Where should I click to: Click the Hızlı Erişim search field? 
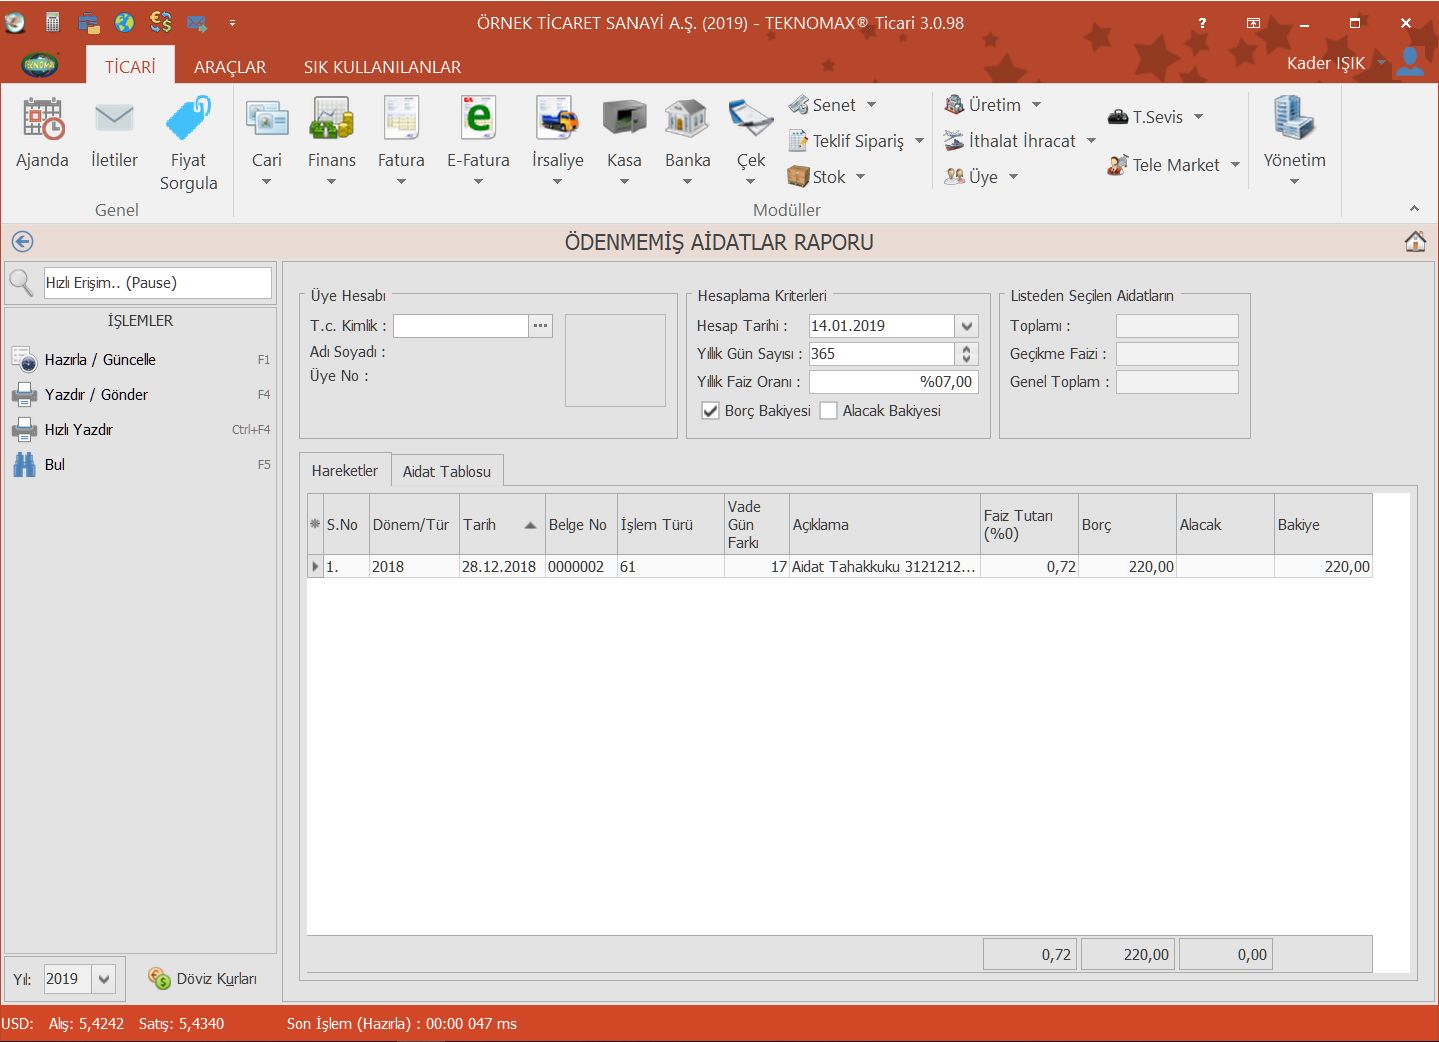pos(157,283)
